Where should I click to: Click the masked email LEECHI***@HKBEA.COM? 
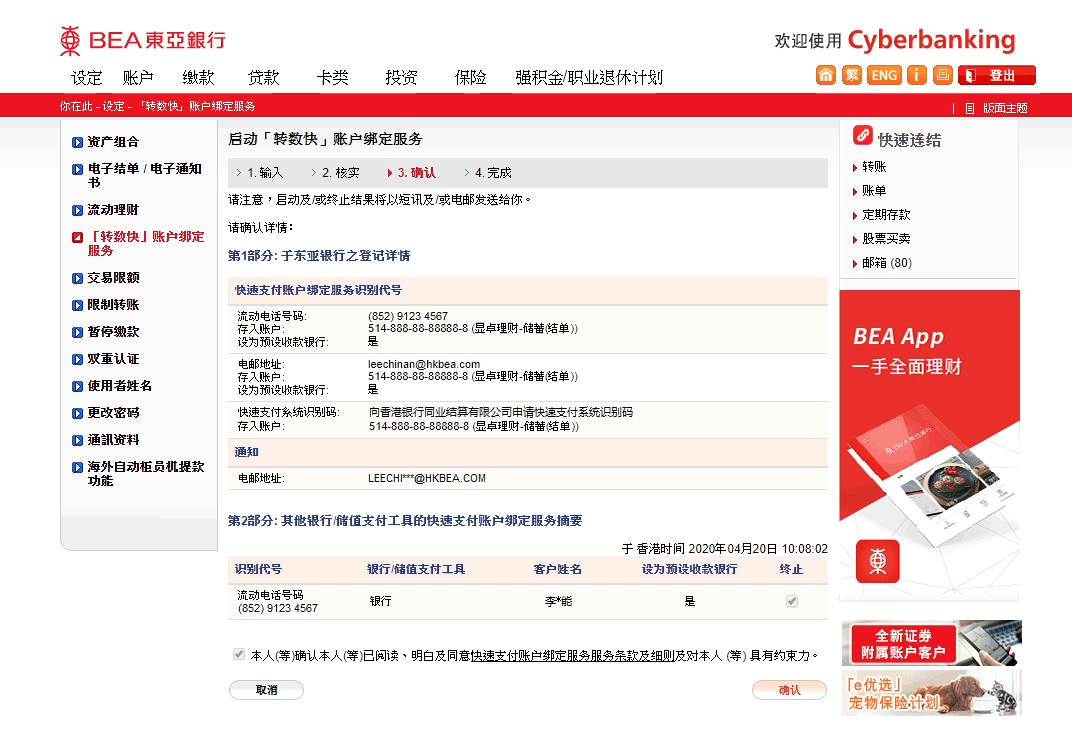(427, 478)
